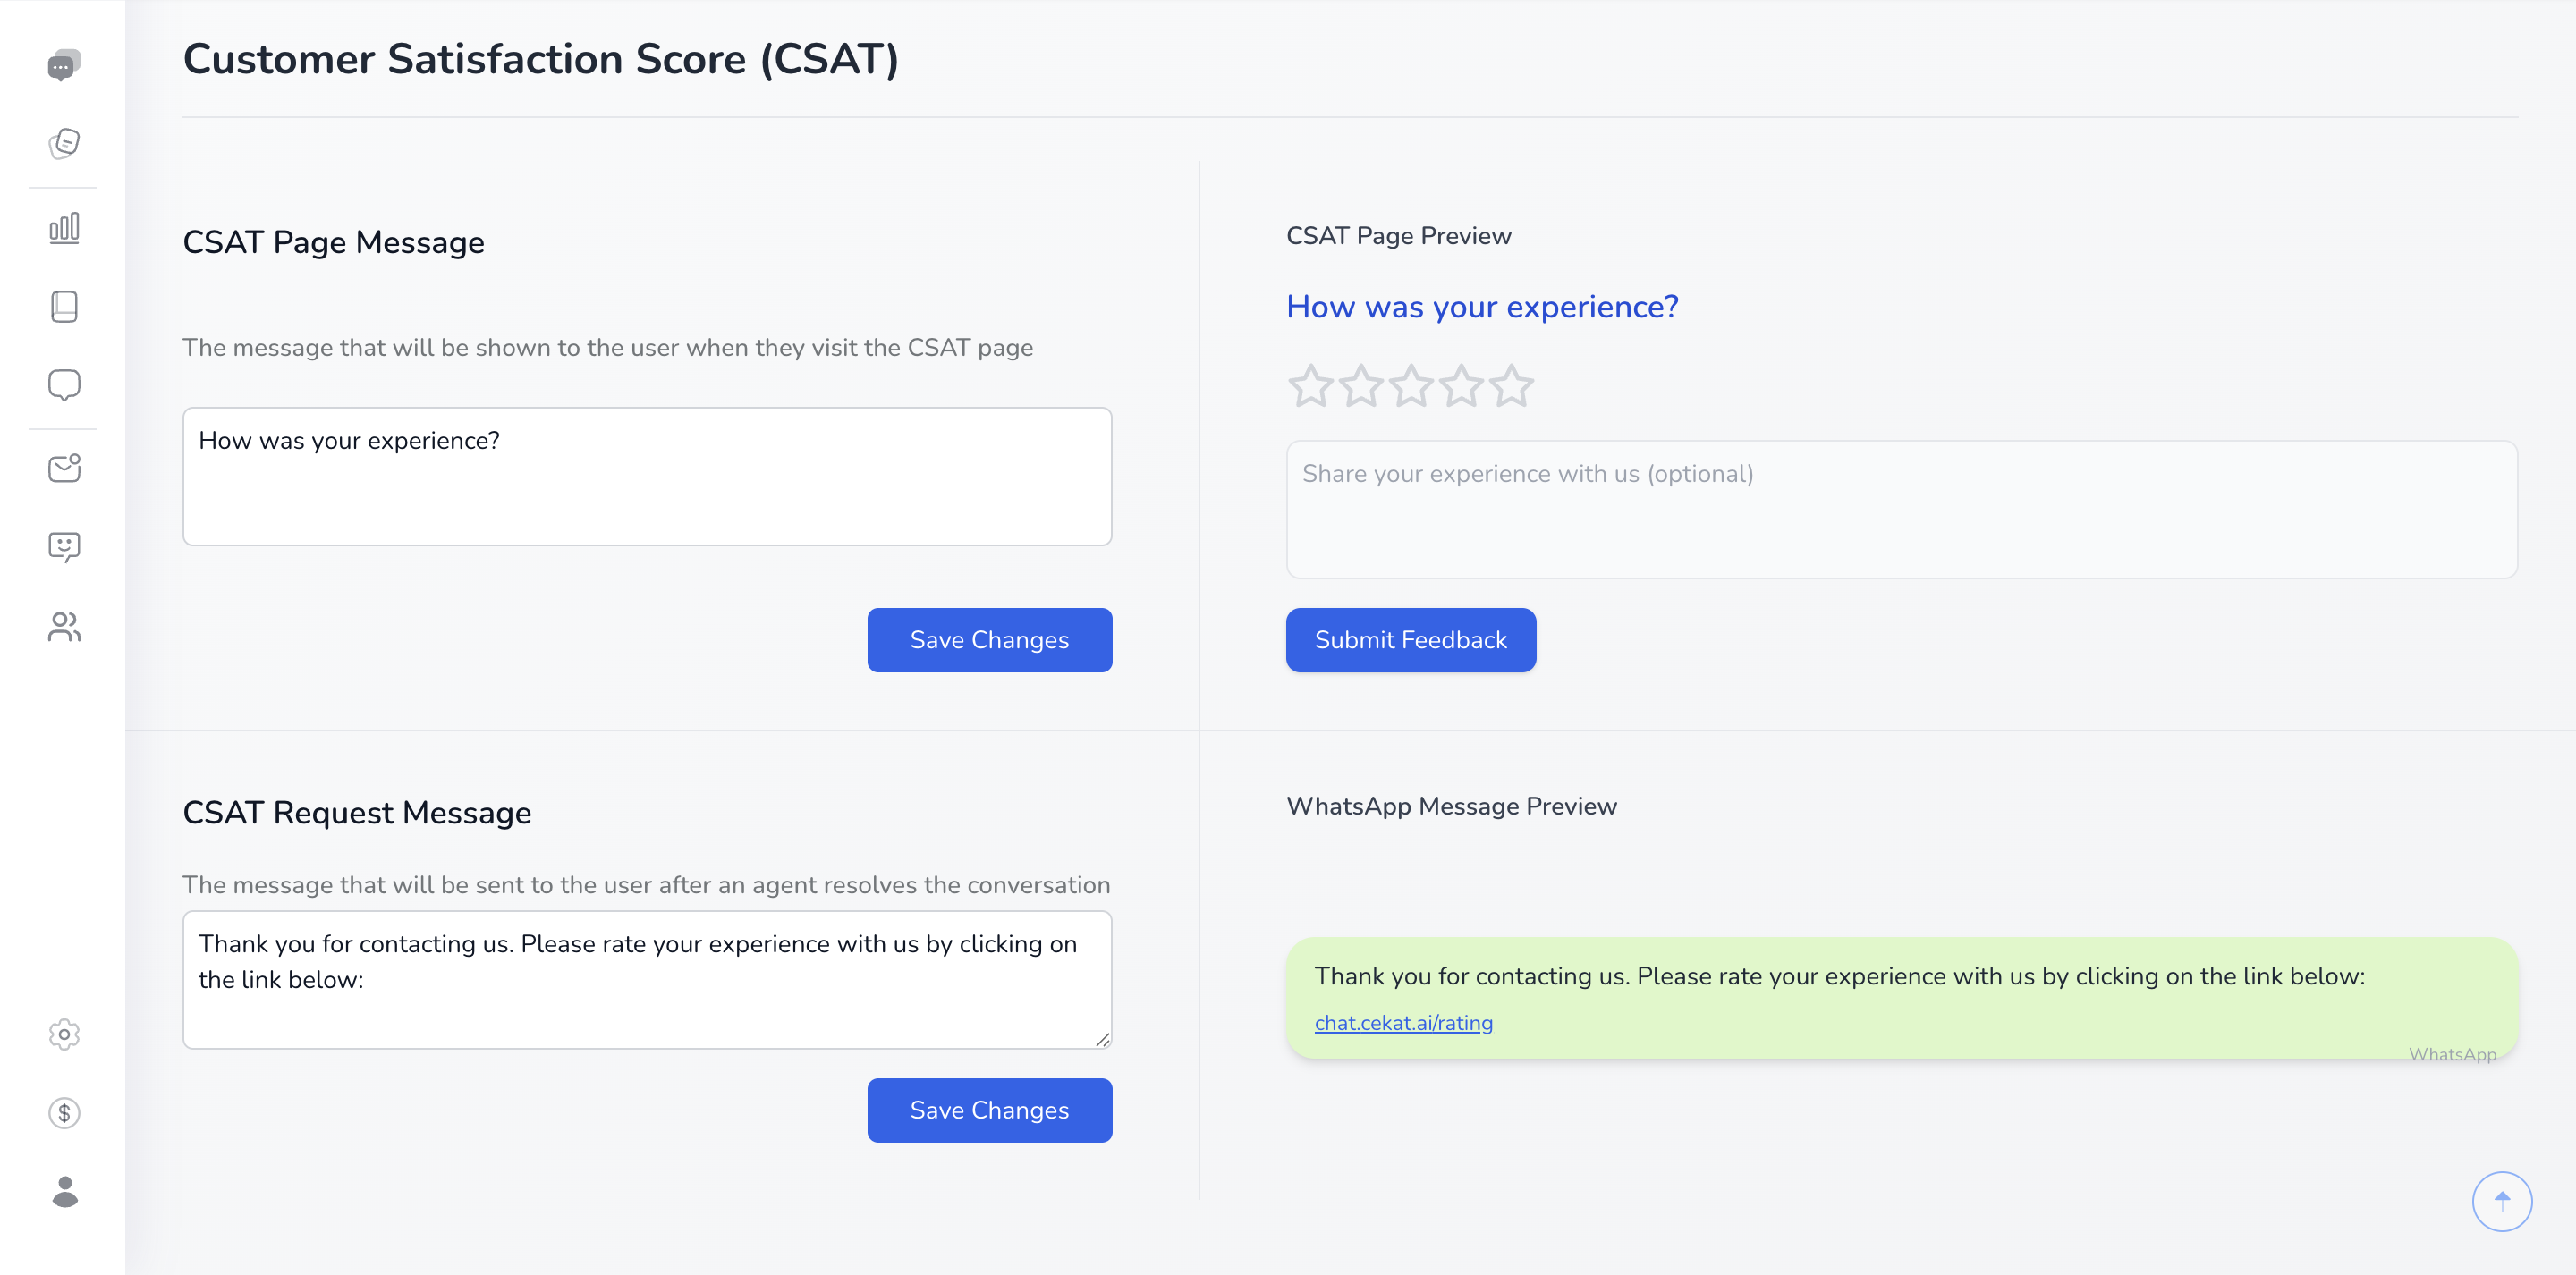Follow the chat.cekat.ai/rating link

(x=1403, y=1023)
